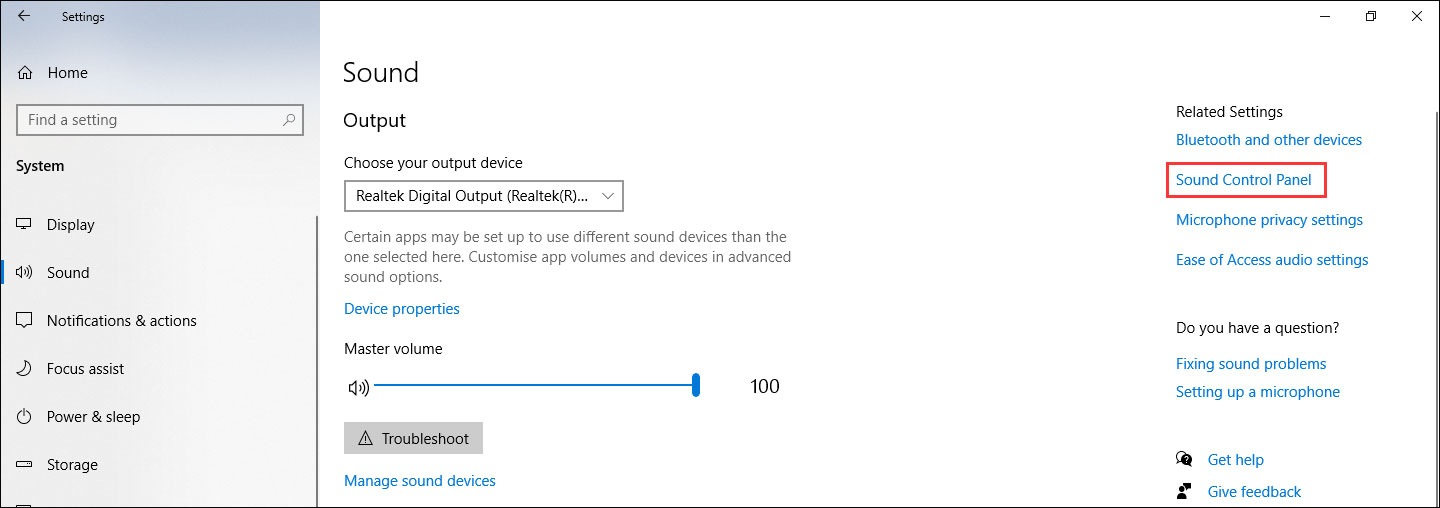The height and width of the screenshot is (508, 1440).
Task: Click the back arrow icon in Settings
Action: click(24, 16)
